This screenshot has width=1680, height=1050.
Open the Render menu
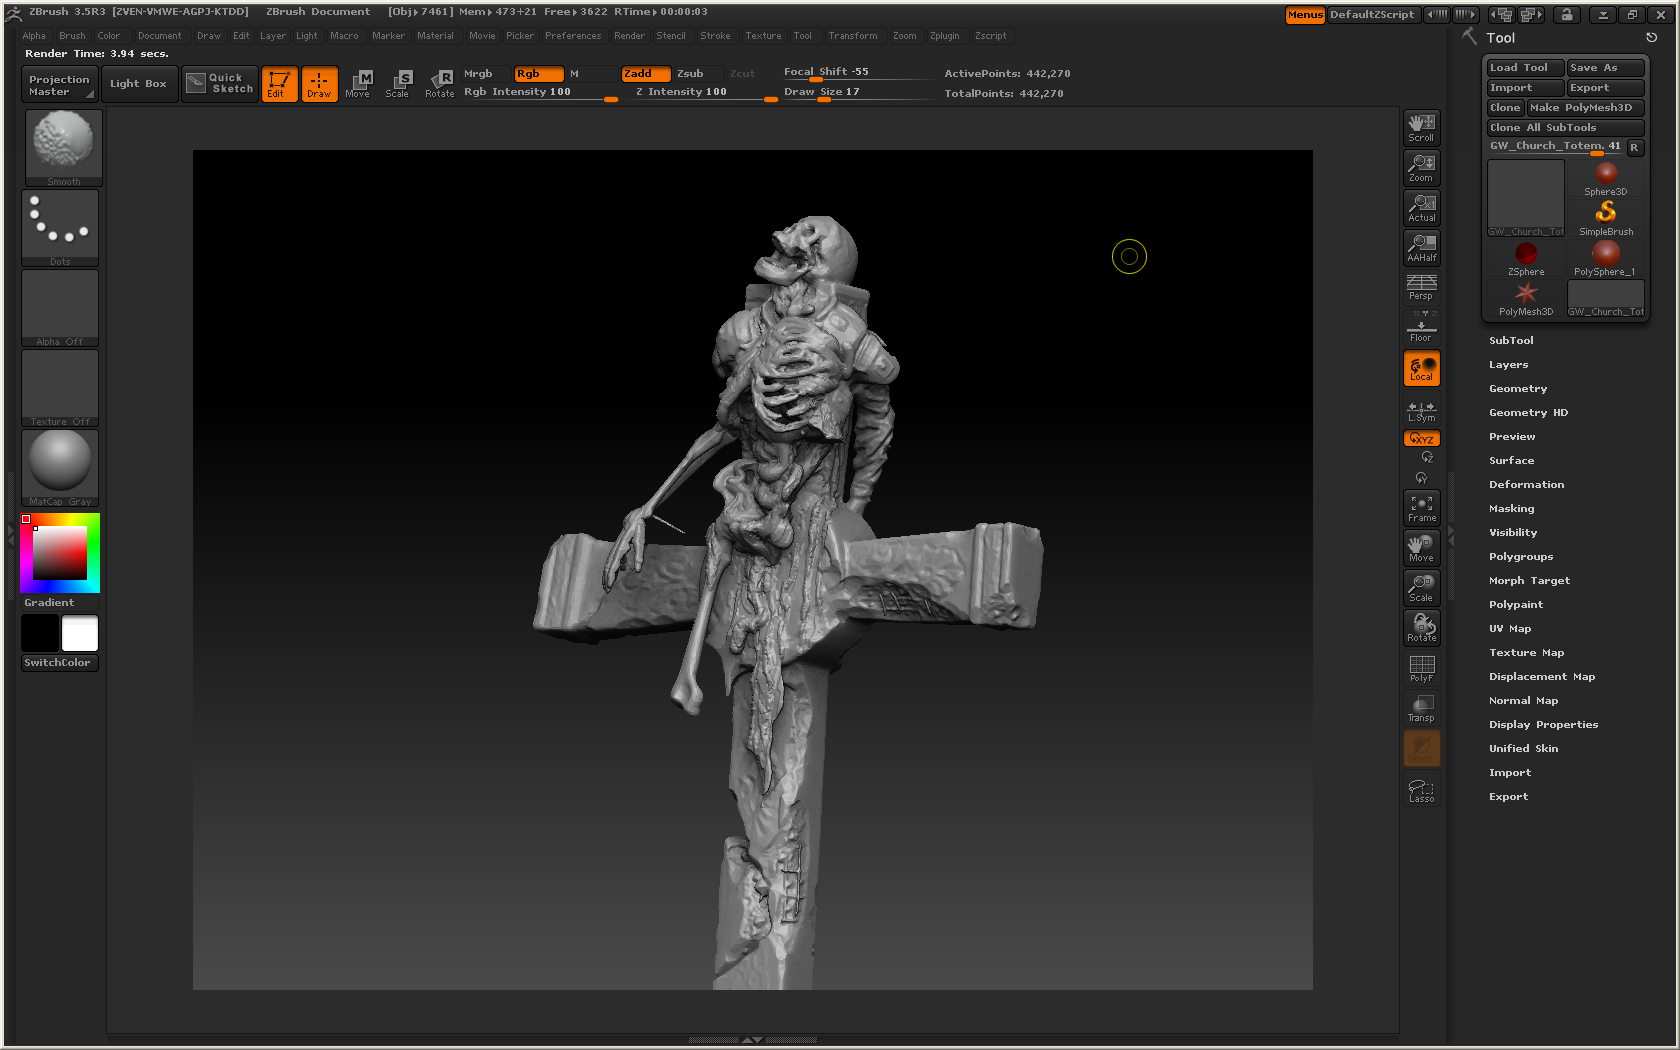(x=629, y=36)
